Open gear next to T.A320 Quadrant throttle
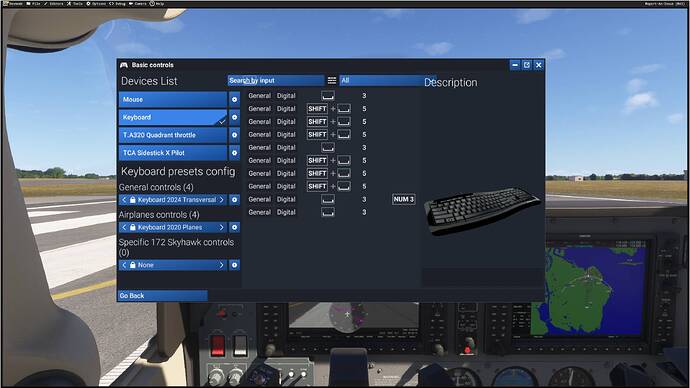 235,135
